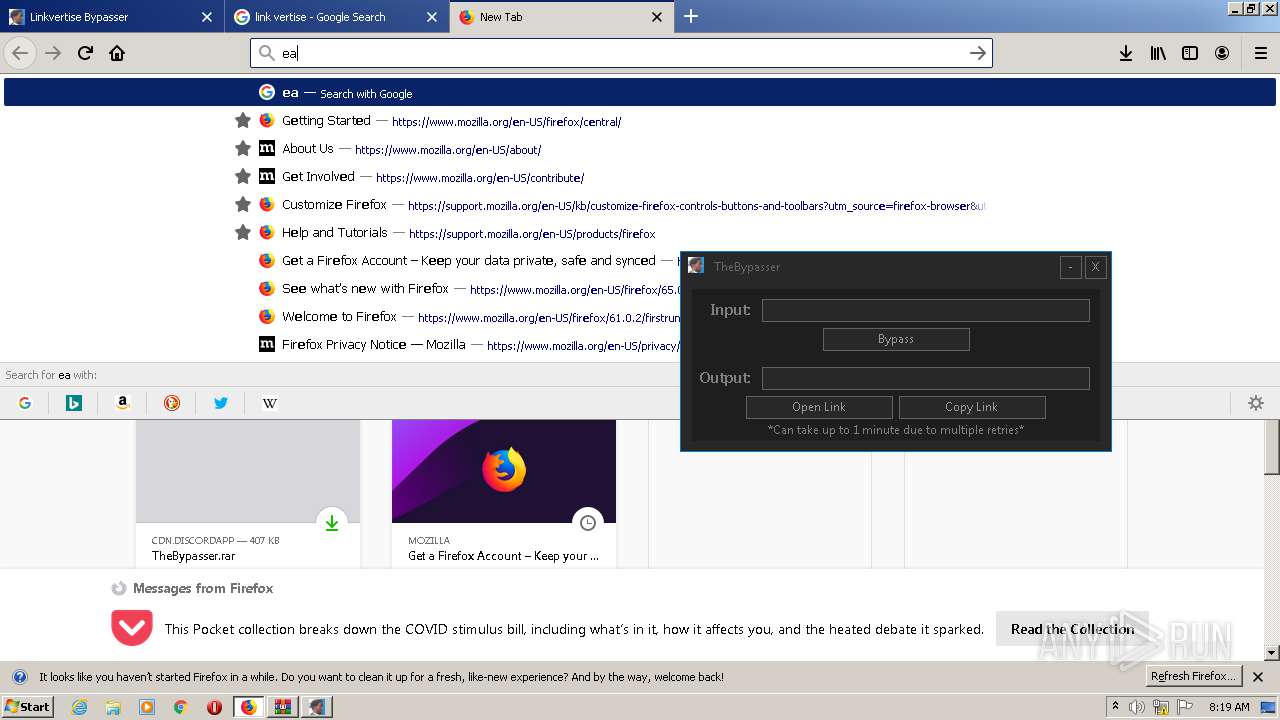
Task: Open the Getting Started bookmark suggestion
Action: (640, 121)
